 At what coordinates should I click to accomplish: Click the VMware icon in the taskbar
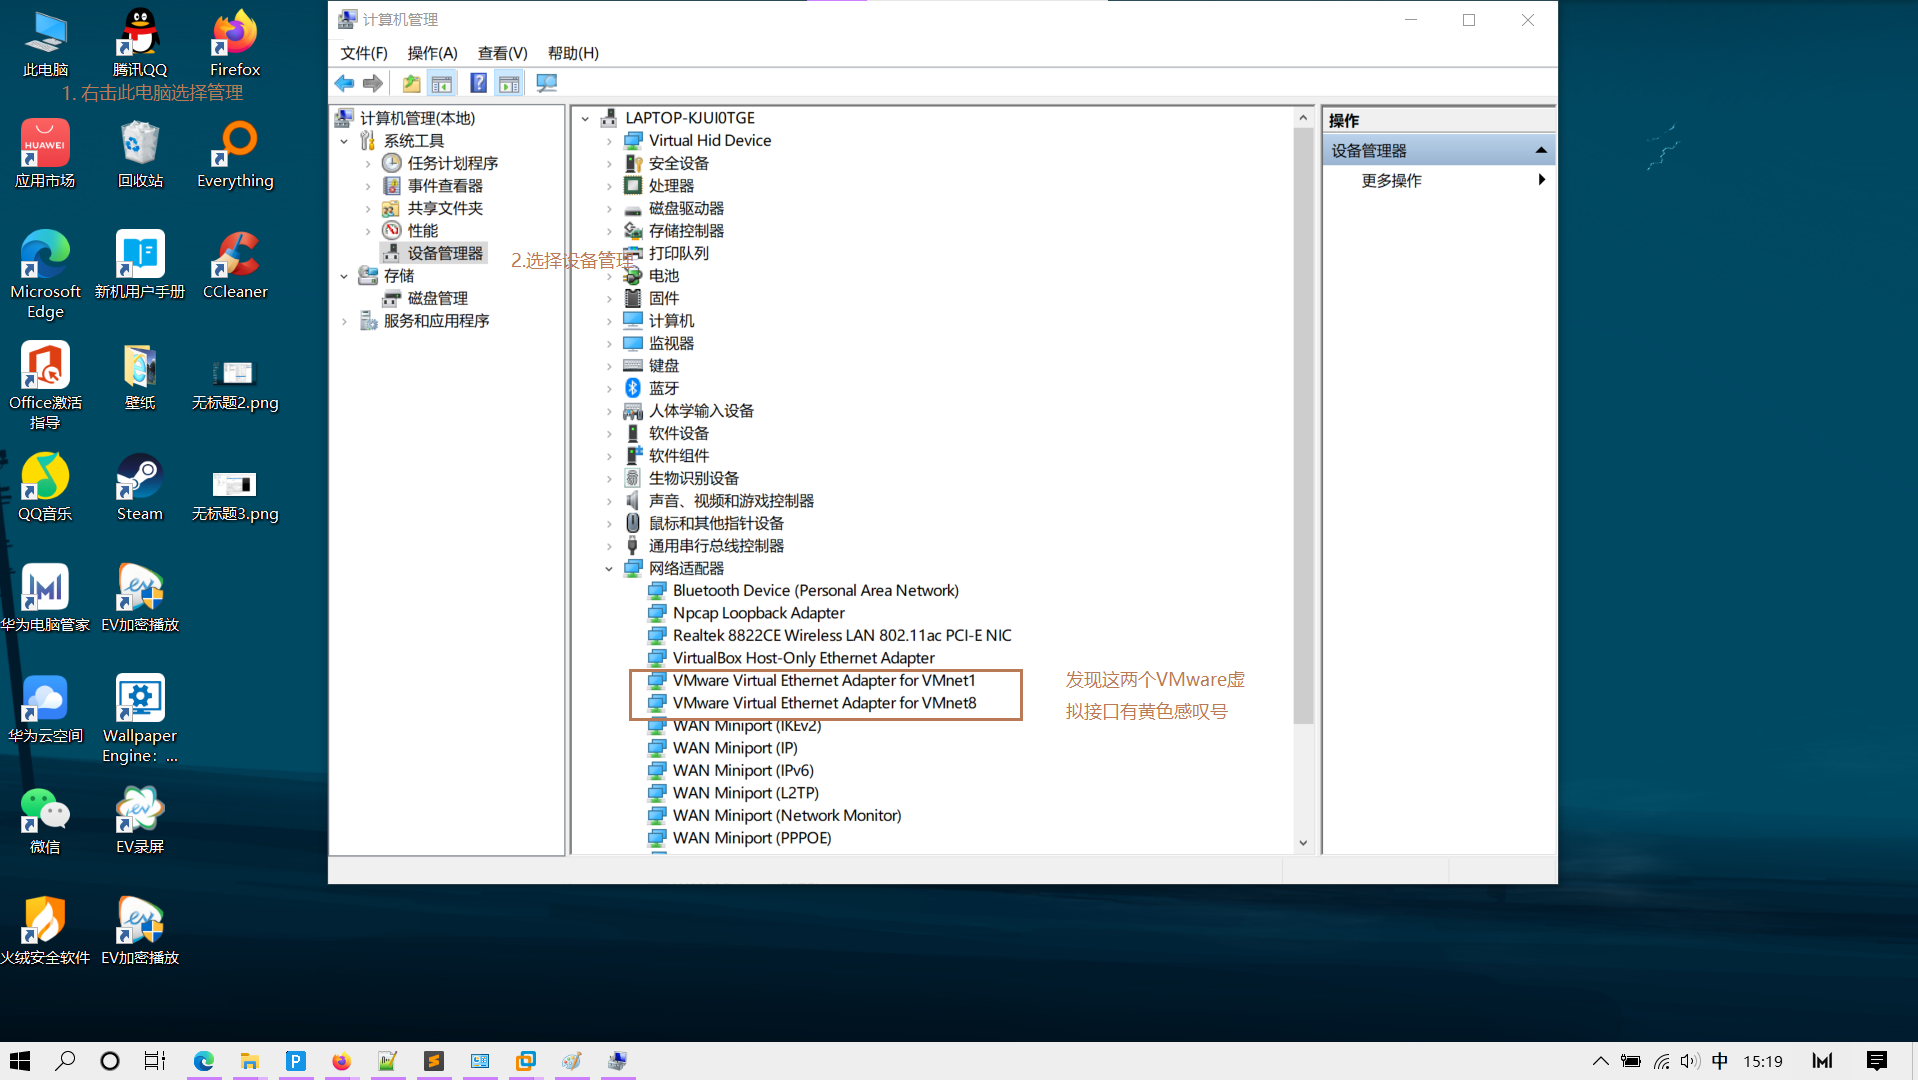(x=525, y=1061)
